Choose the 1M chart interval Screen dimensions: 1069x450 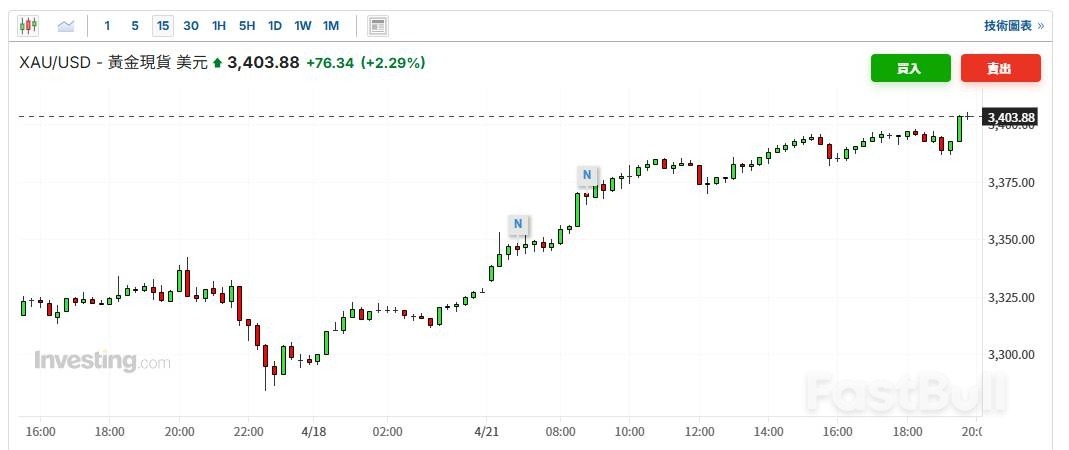pos(331,26)
